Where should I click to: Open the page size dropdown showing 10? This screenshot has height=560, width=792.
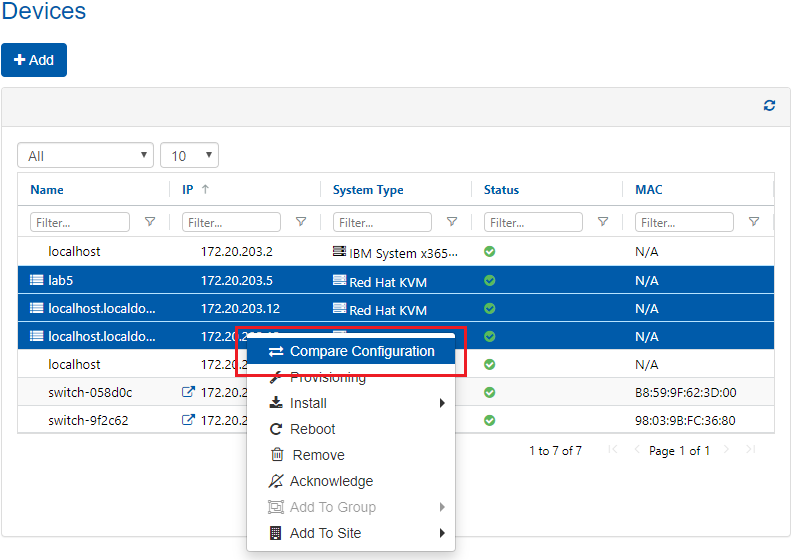189,156
